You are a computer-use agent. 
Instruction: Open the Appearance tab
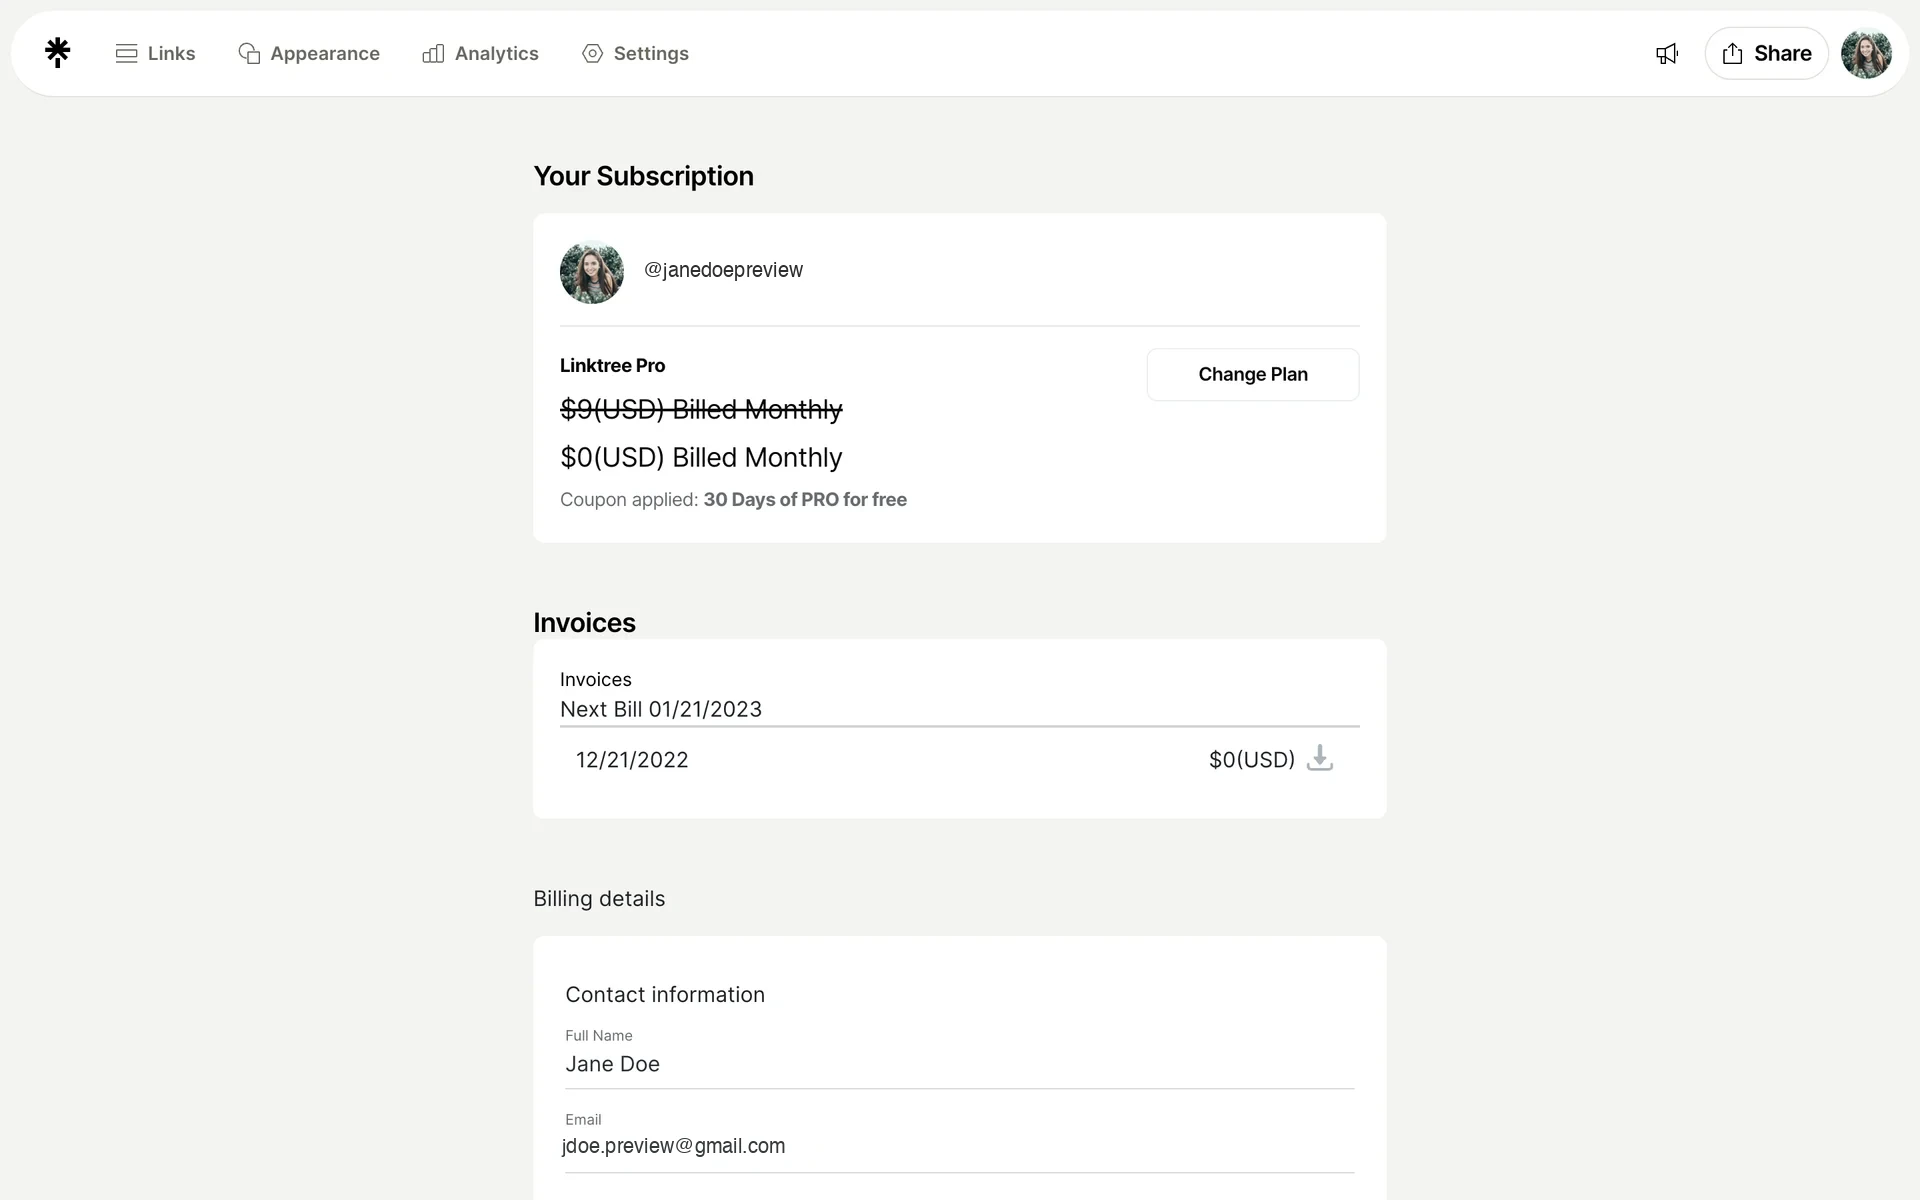(309, 53)
